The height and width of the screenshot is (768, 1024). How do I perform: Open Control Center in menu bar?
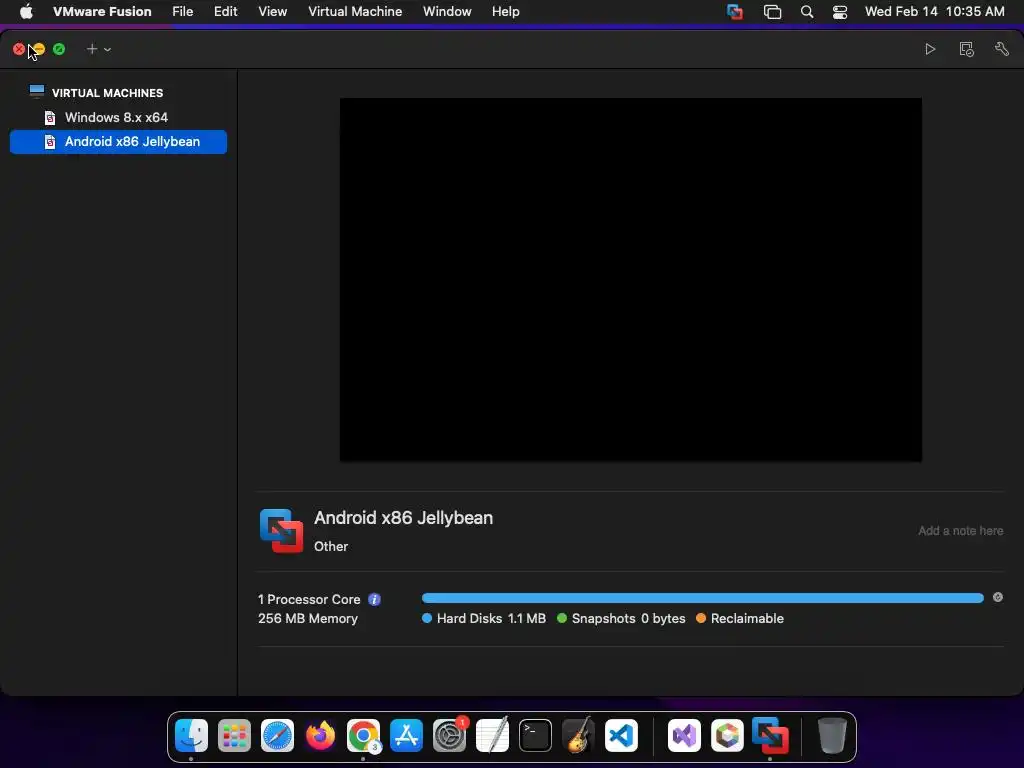pos(840,12)
